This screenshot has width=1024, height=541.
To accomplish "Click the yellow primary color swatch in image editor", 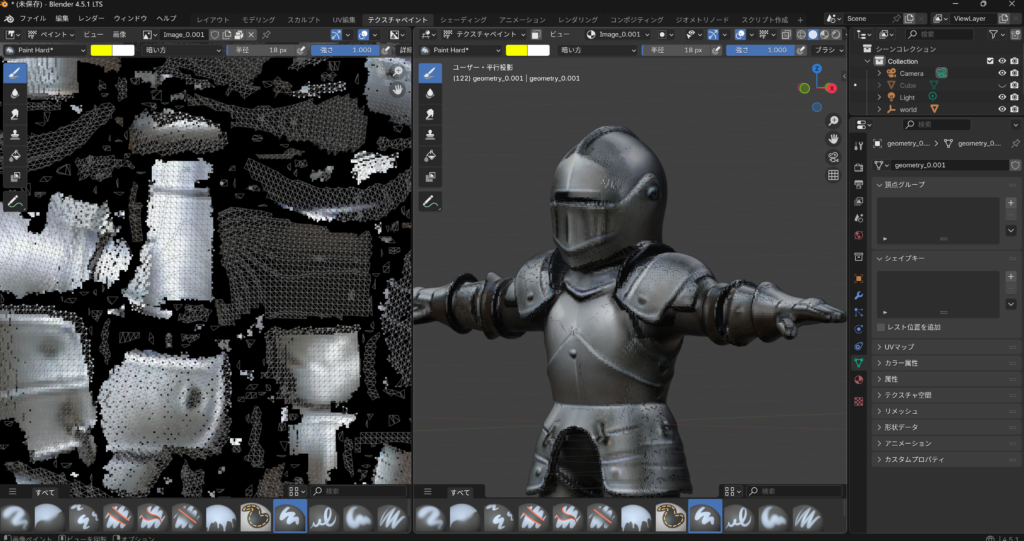I will pyautogui.click(x=101, y=49).
